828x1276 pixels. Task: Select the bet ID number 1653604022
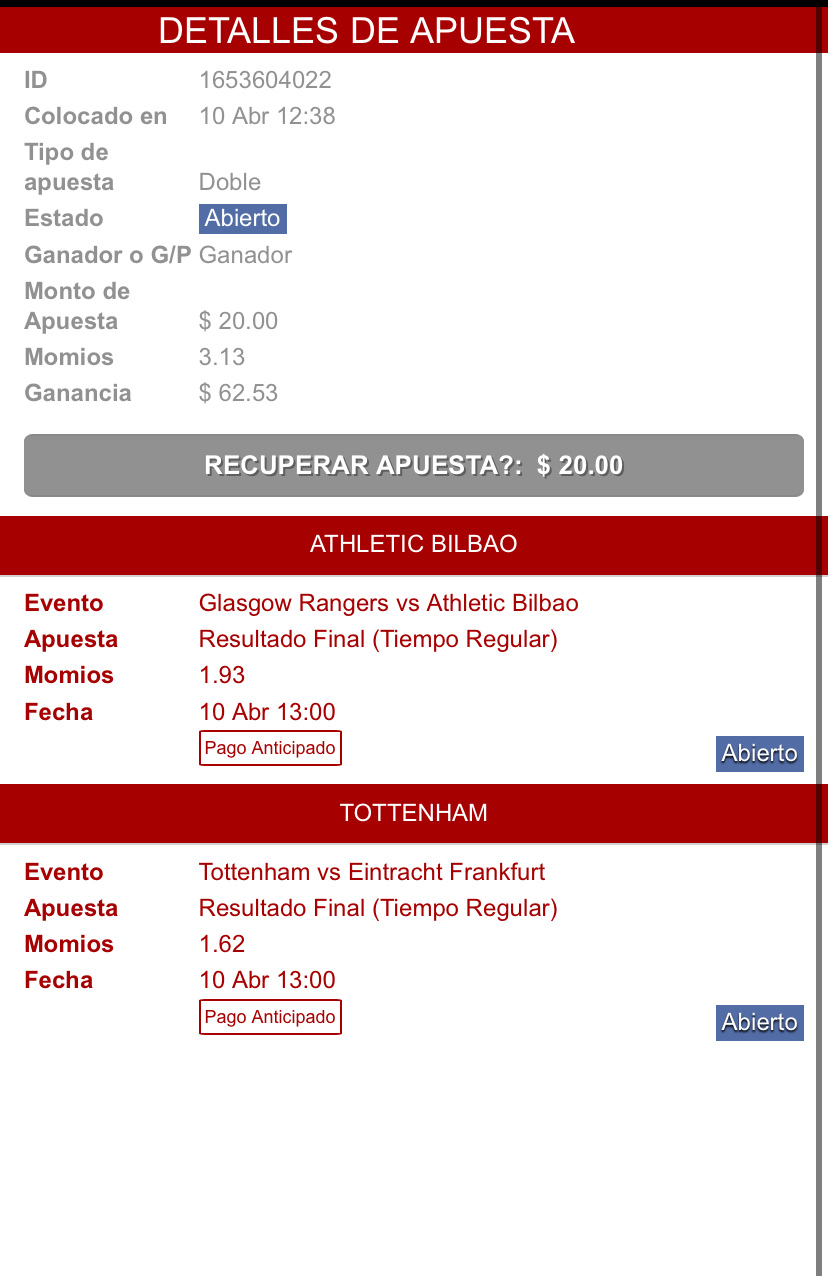265,80
